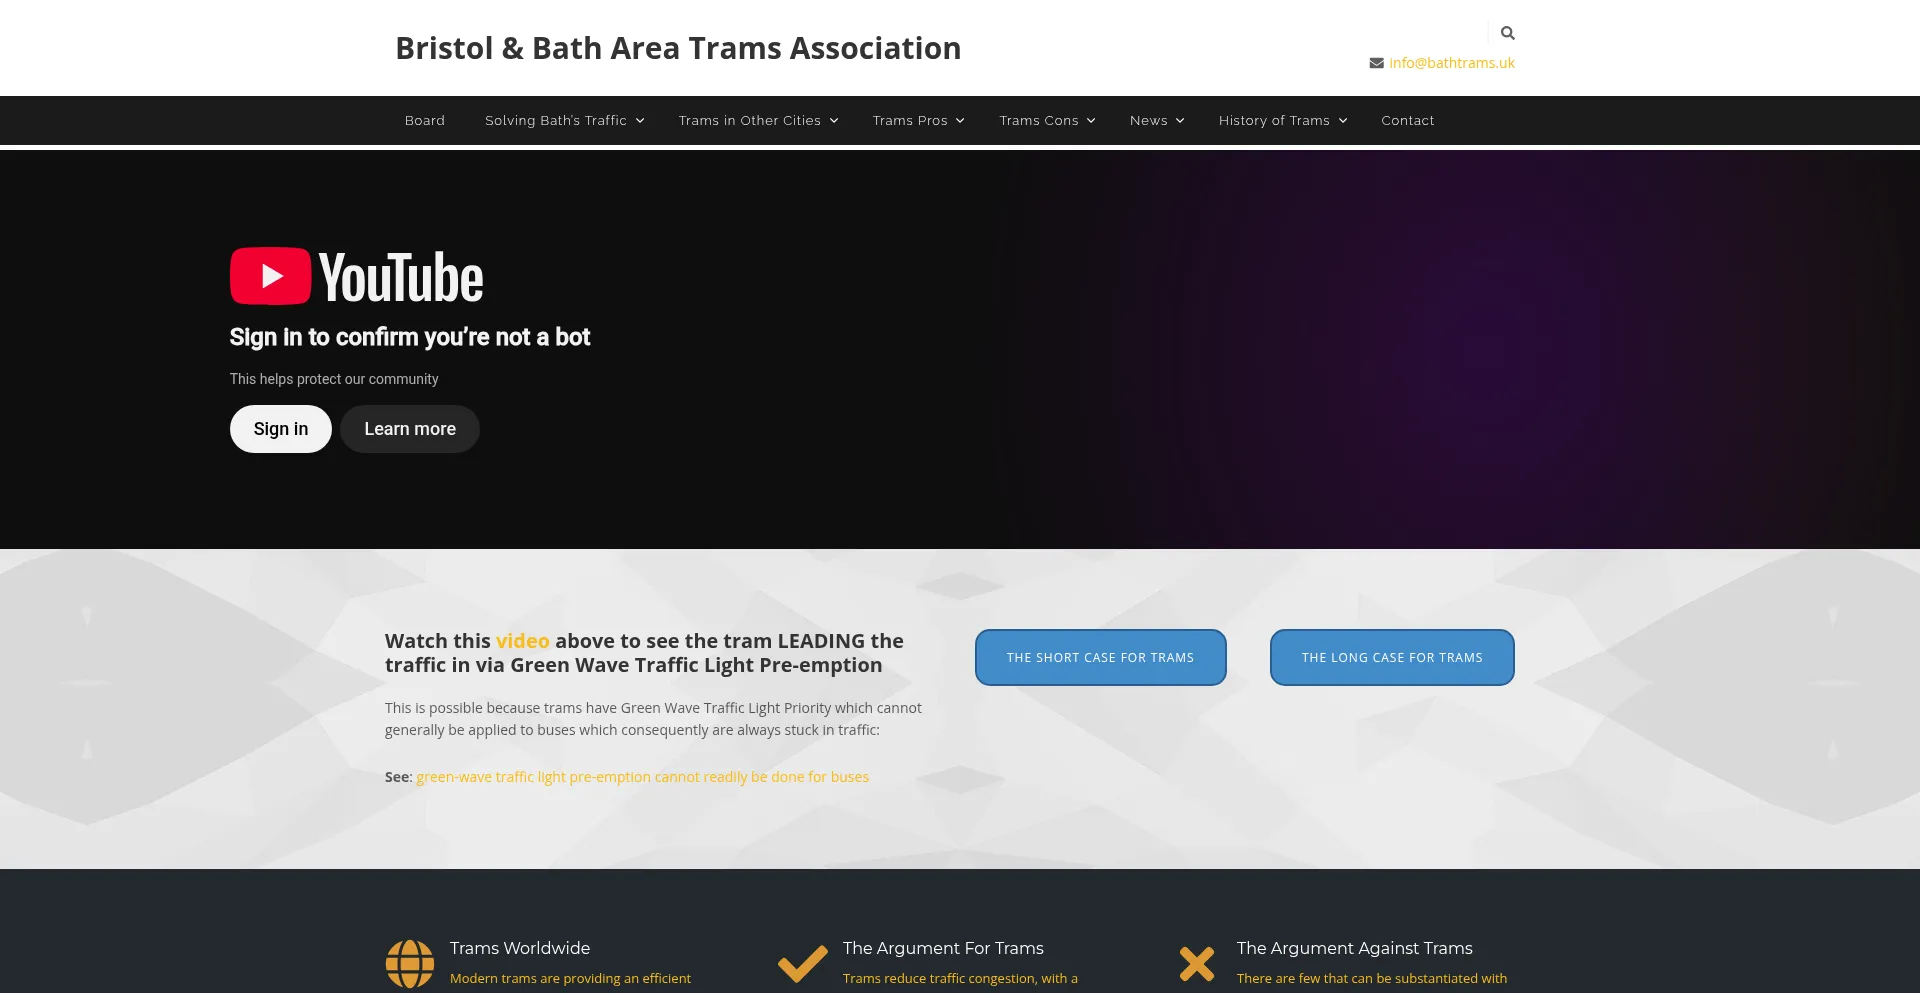Click 'Sign in to confirm you're not a bot'
The width and height of the screenshot is (1920, 993).
click(x=410, y=337)
